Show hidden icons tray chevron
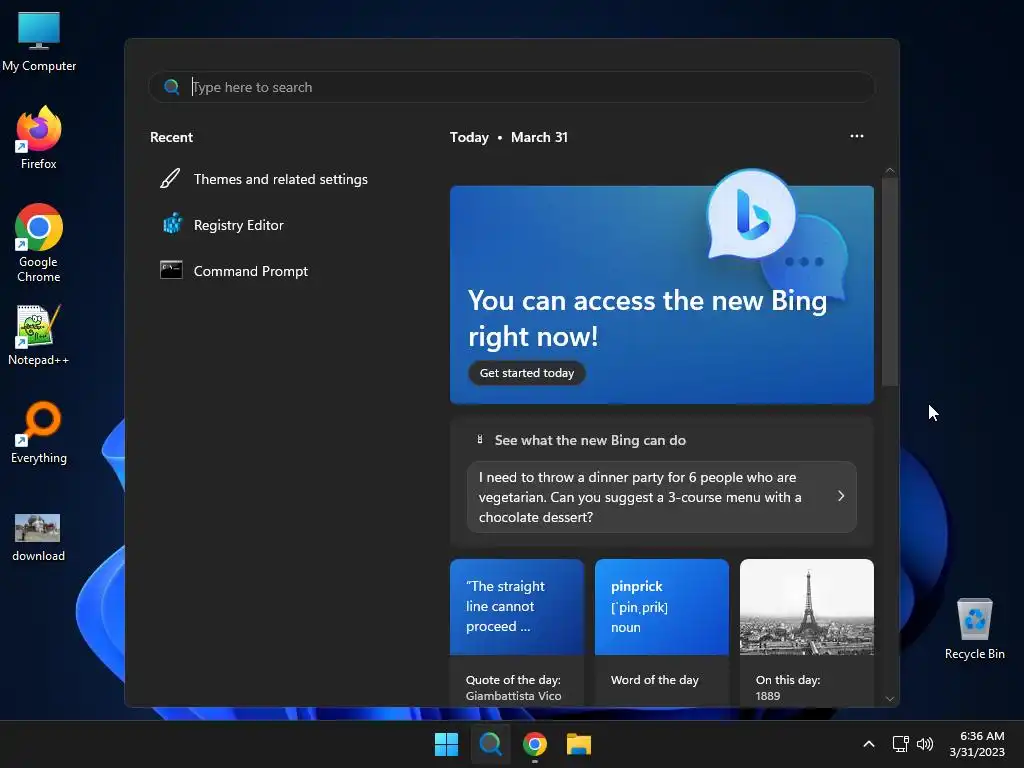This screenshot has height=768, width=1024. click(869, 744)
